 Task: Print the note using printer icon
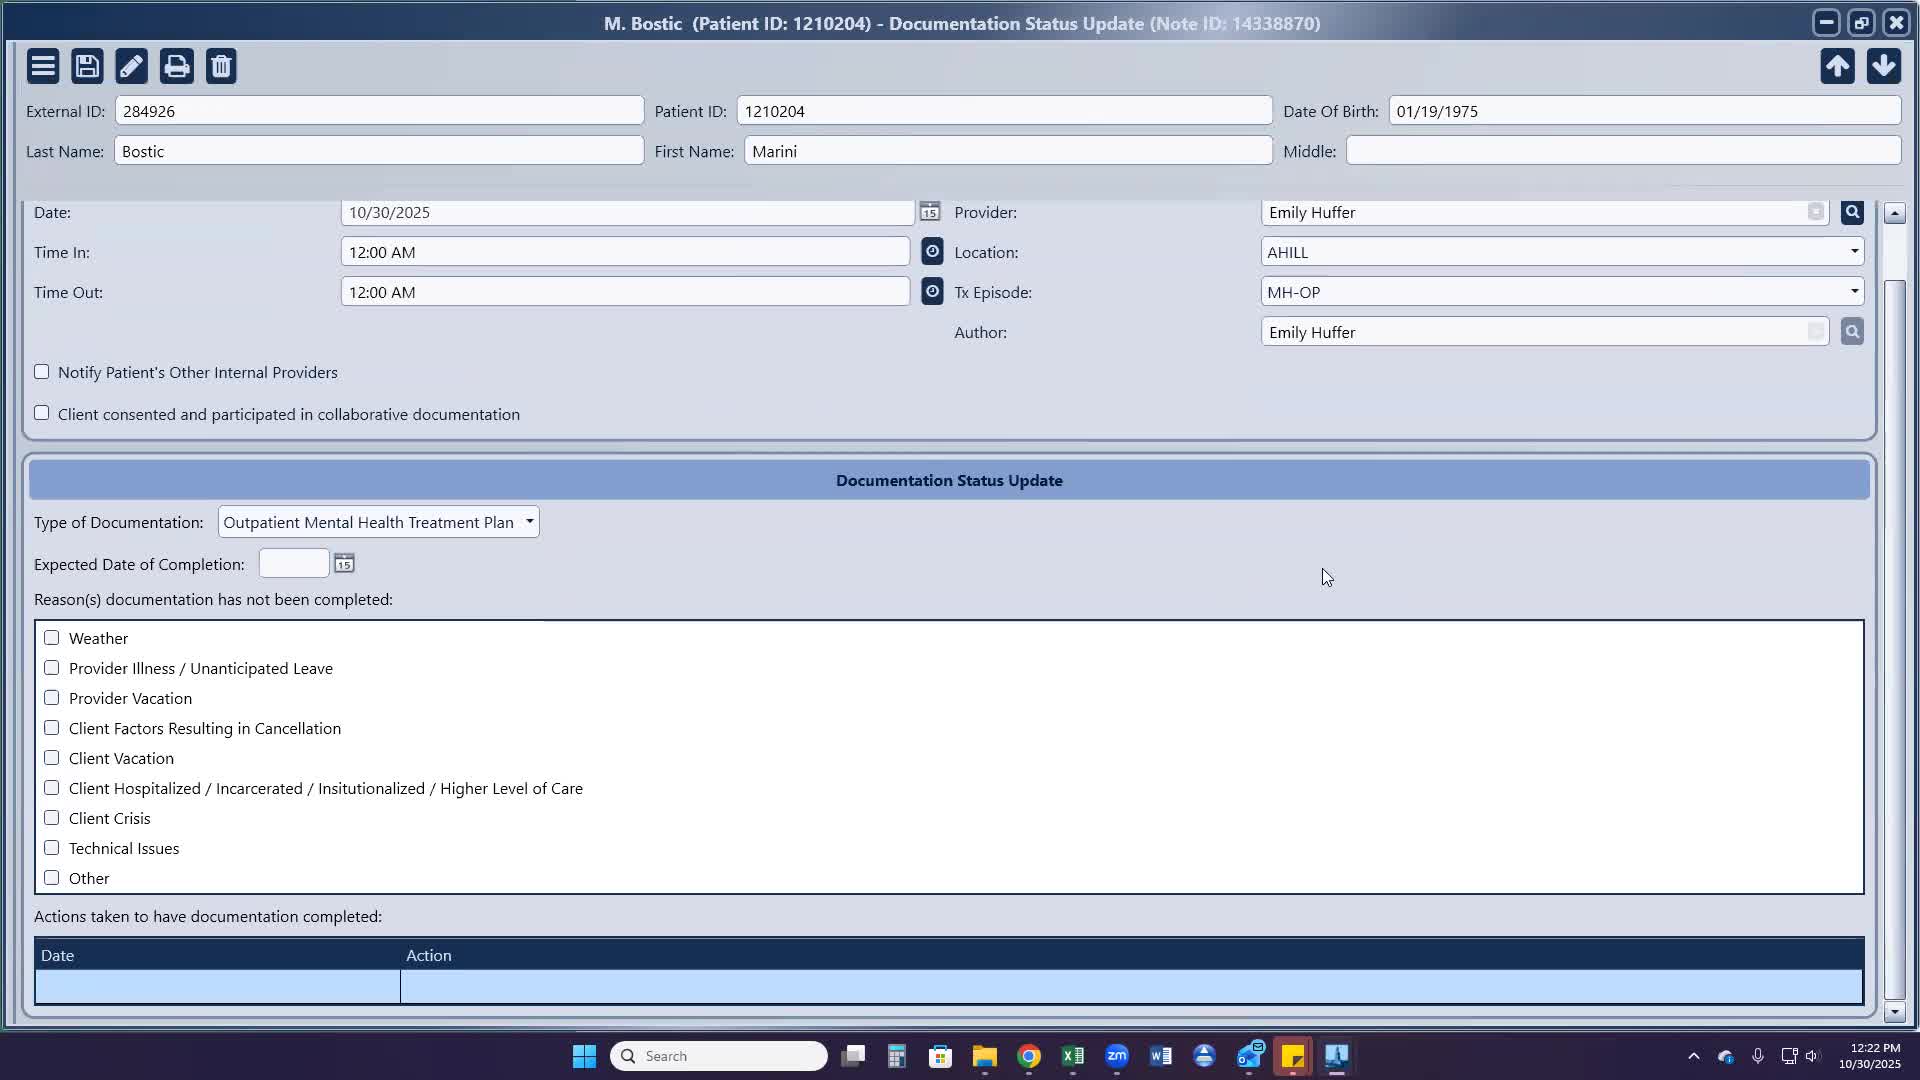tap(177, 66)
